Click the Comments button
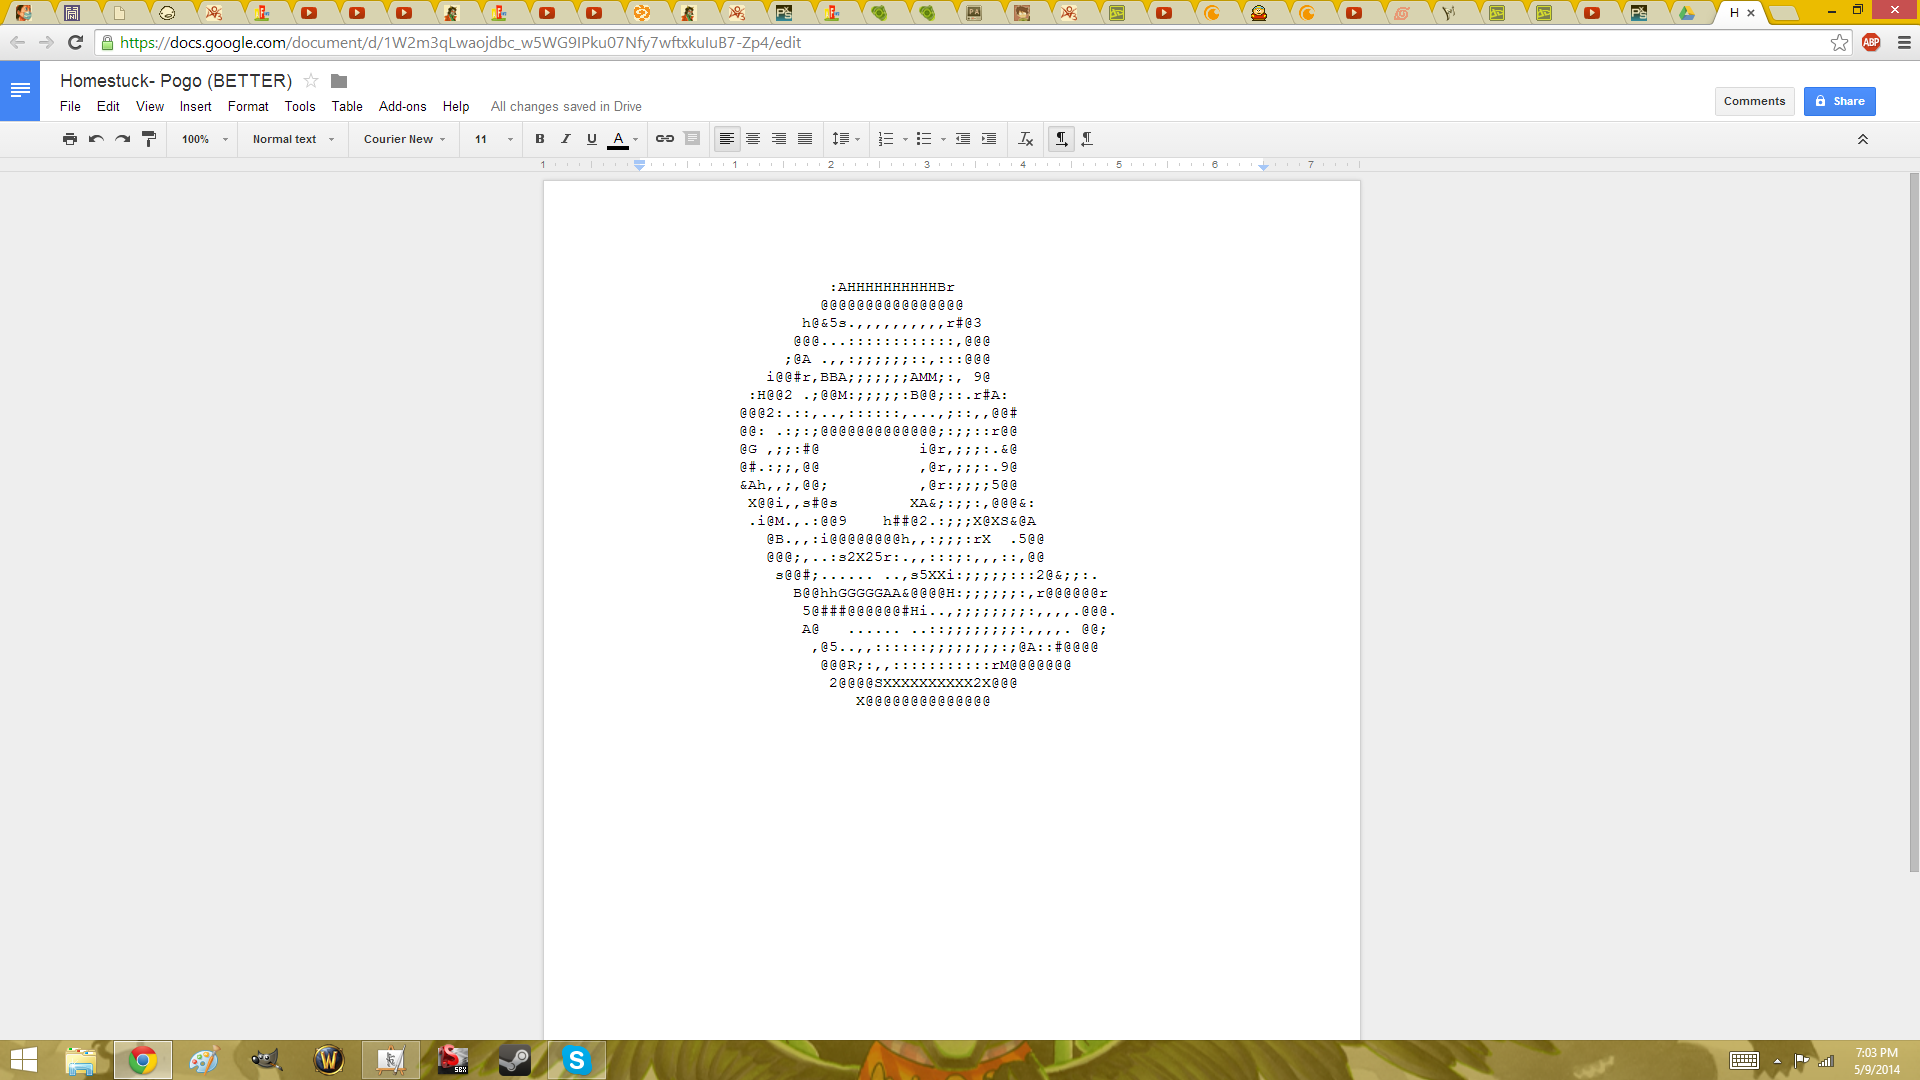Viewport: 1920px width, 1080px height. [x=1754, y=101]
